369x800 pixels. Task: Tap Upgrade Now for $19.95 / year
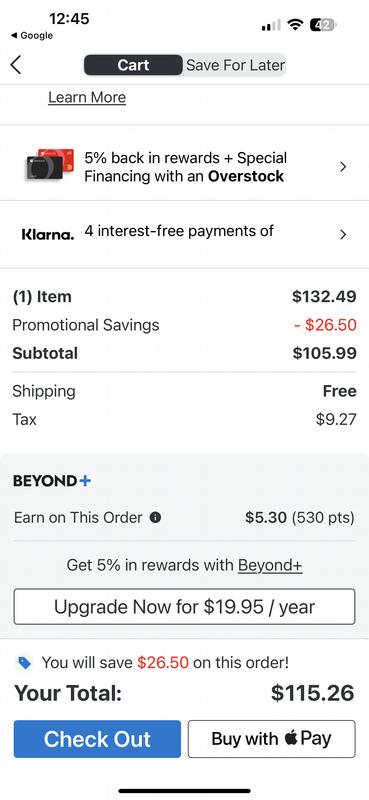click(184, 607)
